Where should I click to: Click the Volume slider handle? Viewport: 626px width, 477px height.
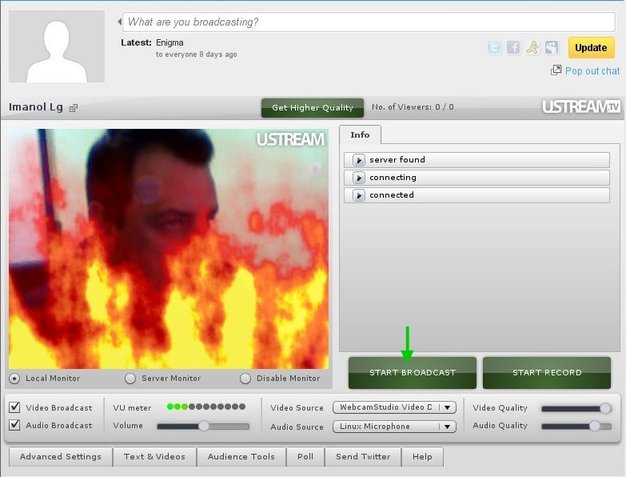[204, 426]
